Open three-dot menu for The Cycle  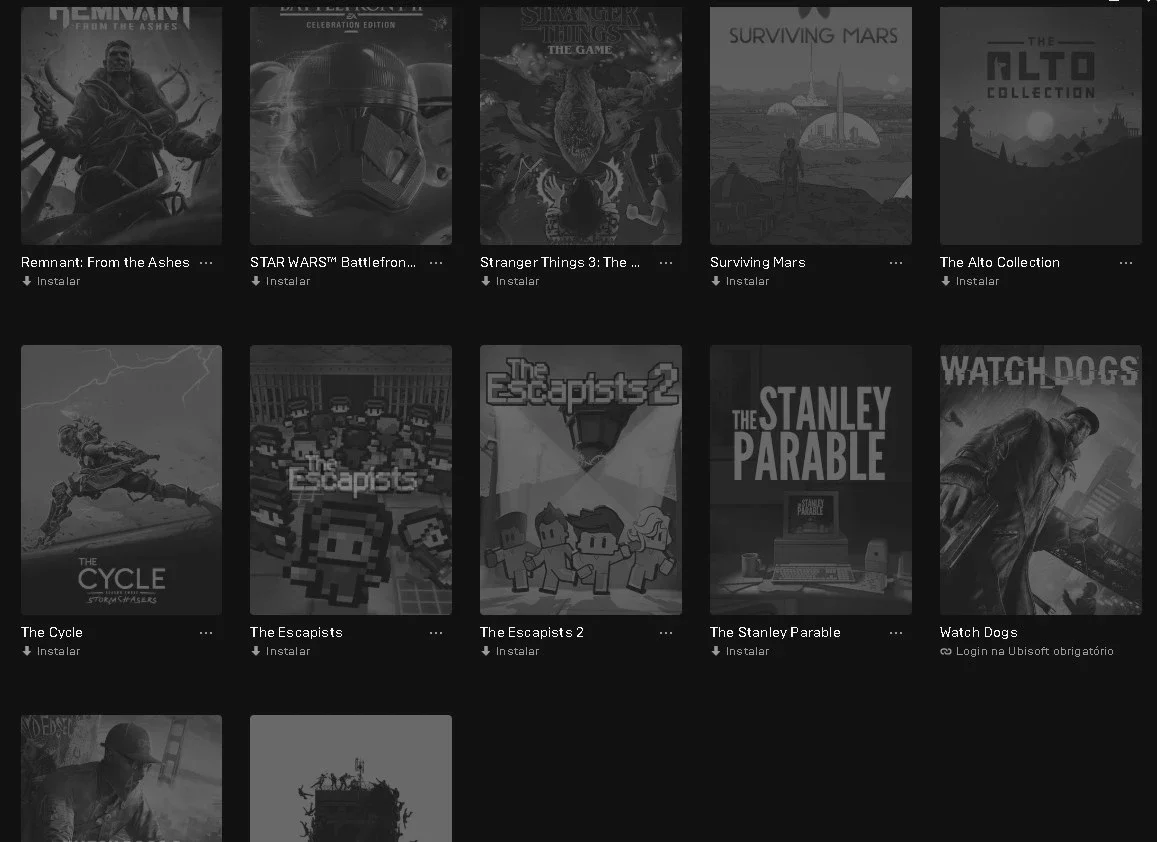pyautogui.click(x=206, y=633)
